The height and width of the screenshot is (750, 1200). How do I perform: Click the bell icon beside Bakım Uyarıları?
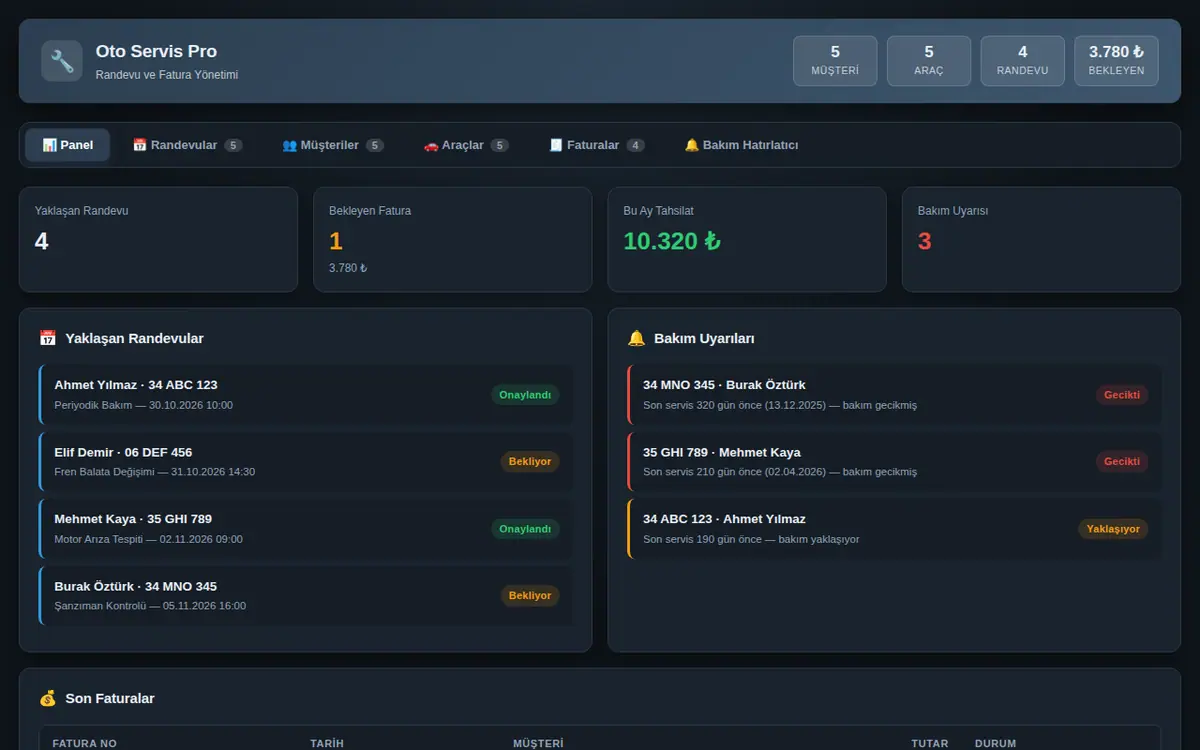636,338
